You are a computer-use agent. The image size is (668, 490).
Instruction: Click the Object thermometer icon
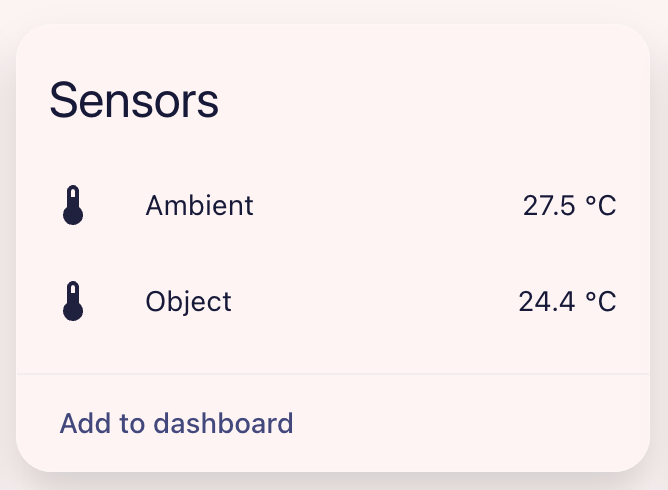(72, 300)
